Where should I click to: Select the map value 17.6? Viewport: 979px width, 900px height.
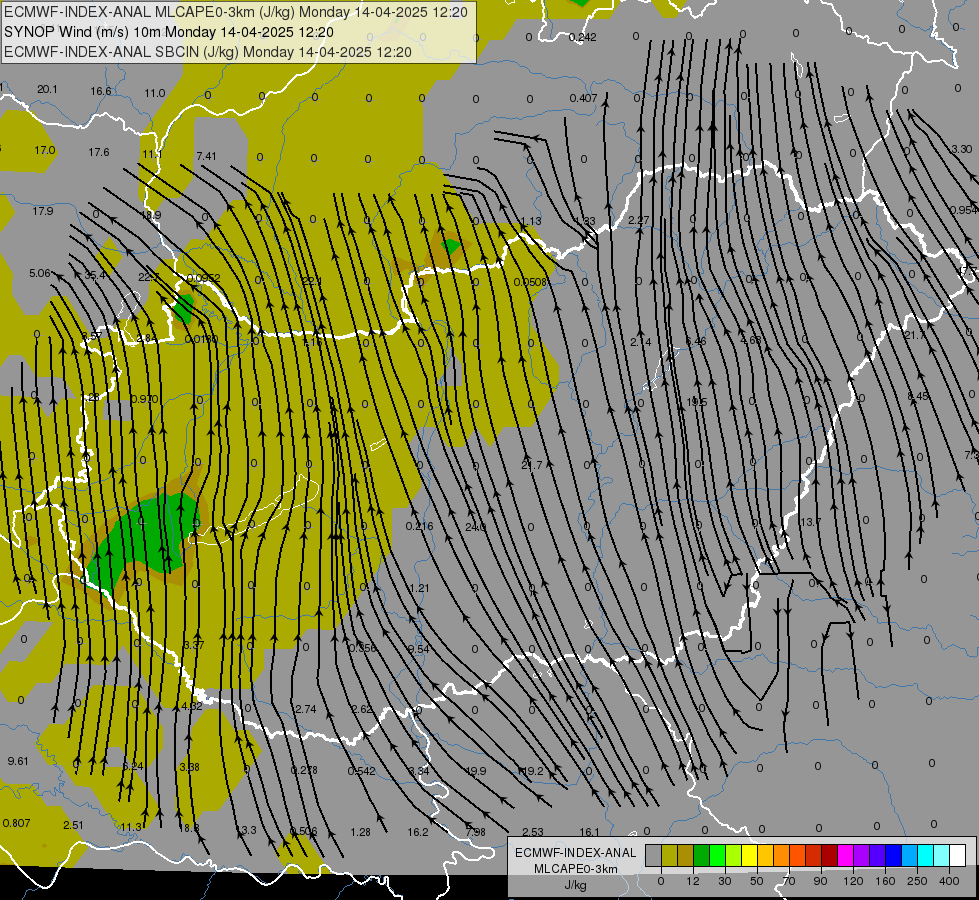click(x=99, y=152)
